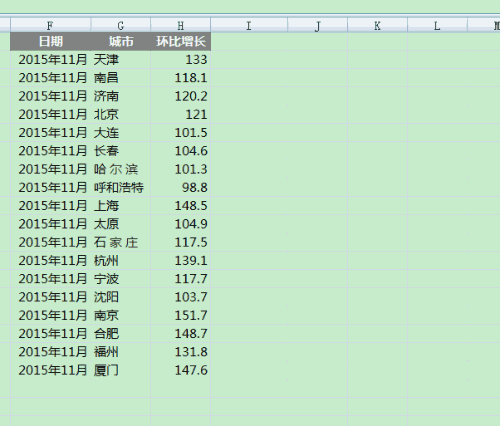Click the value 101.5 for 大连
Image resolution: width=500 pixels, height=426 pixels.
tap(180, 133)
